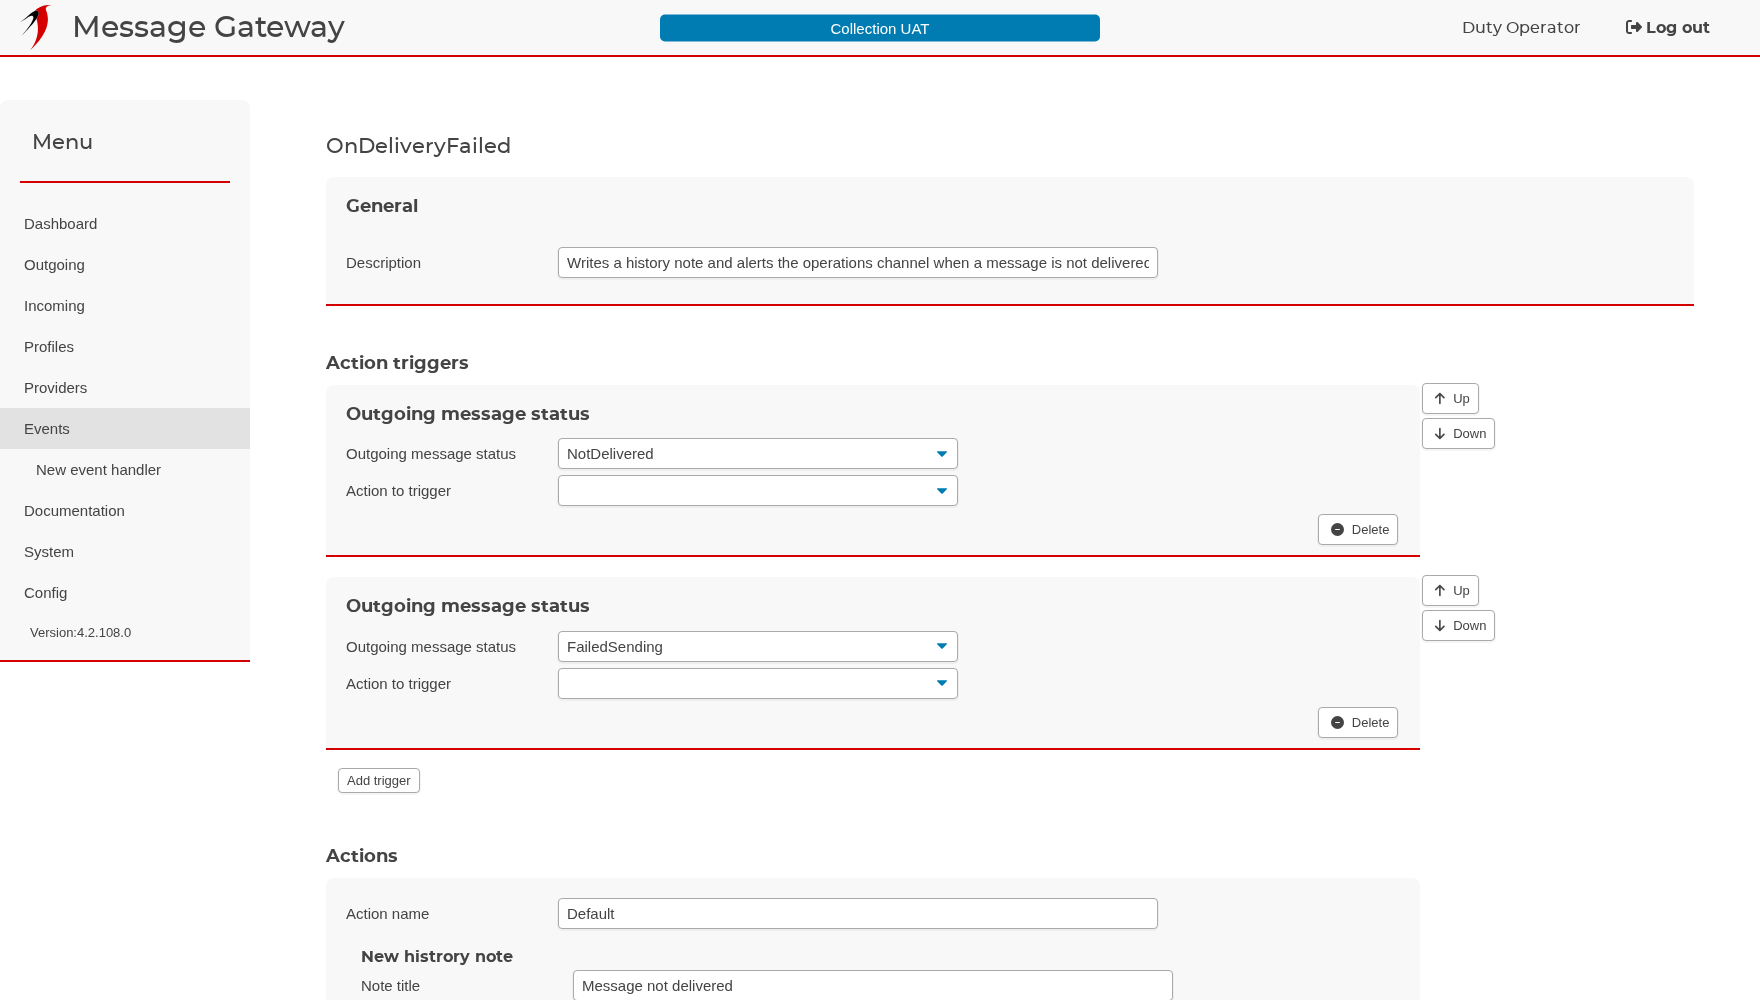This screenshot has width=1760, height=1000.
Task: Open the Providers menu item
Action: (125, 387)
